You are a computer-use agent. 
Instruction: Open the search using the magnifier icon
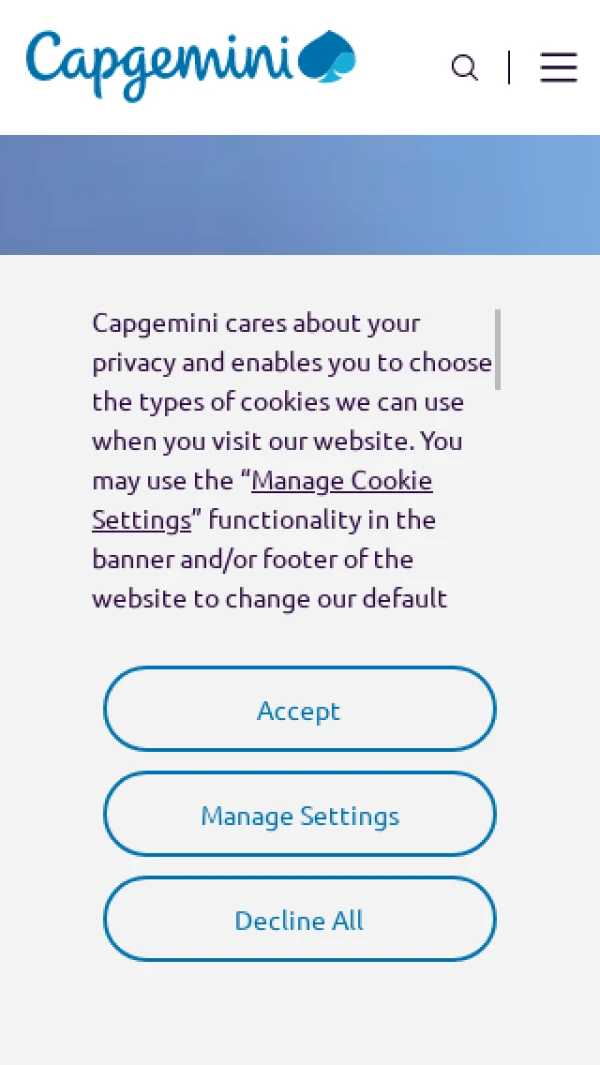[464, 68]
